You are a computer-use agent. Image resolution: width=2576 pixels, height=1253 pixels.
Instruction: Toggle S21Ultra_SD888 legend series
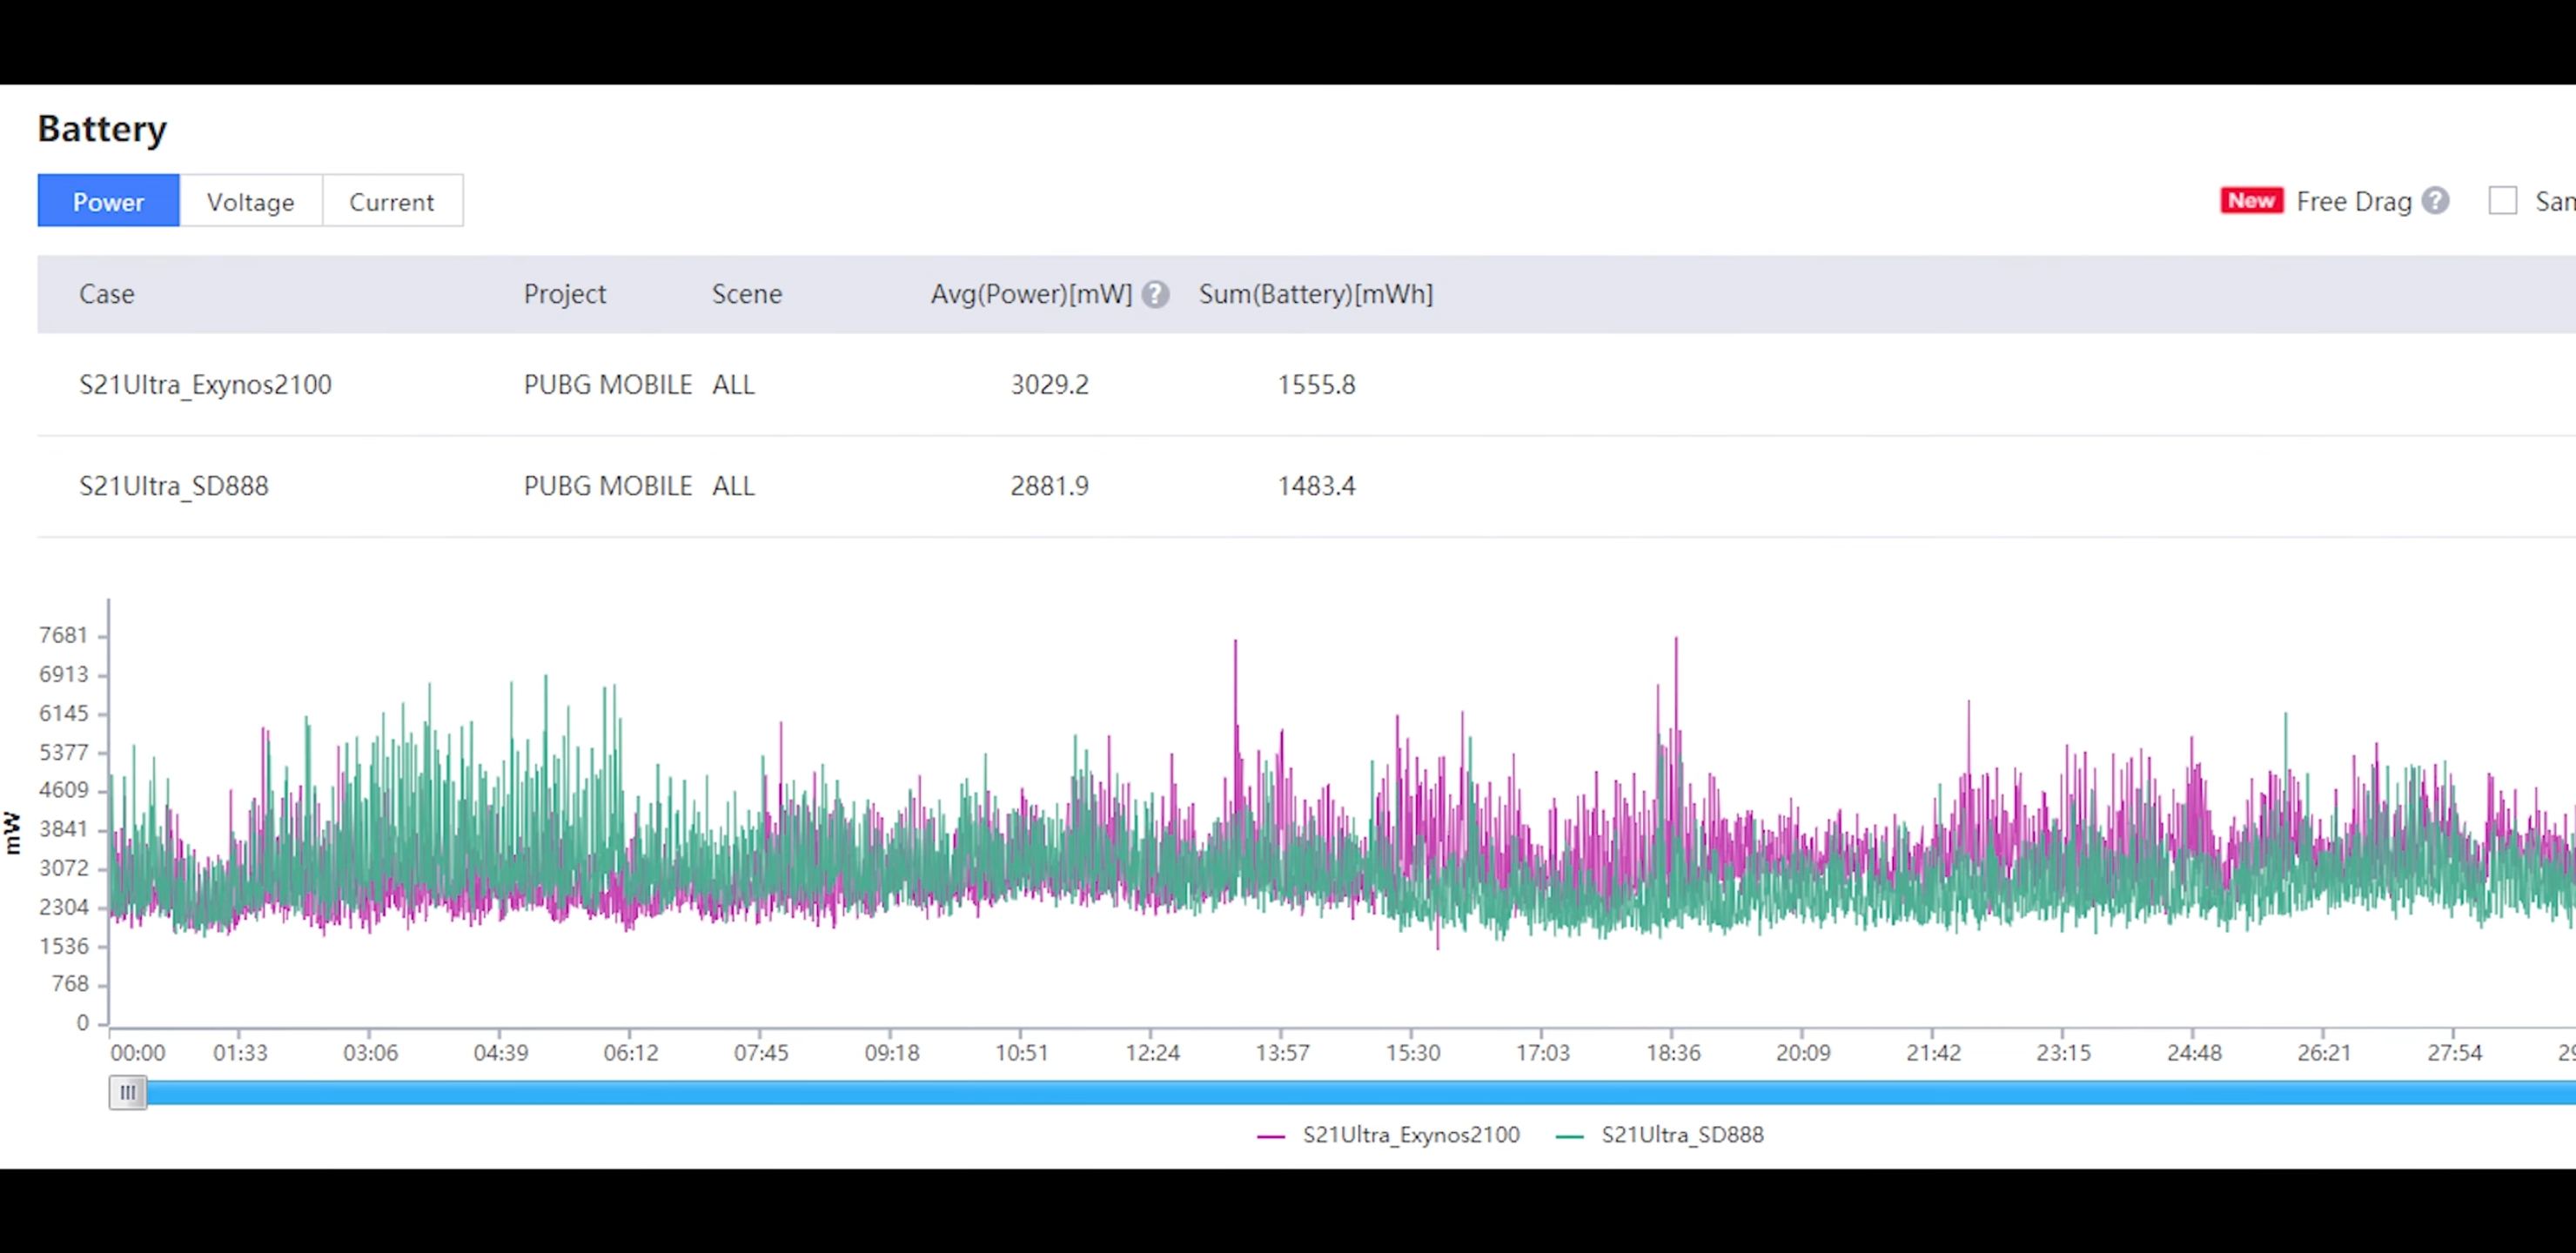(1660, 1135)
